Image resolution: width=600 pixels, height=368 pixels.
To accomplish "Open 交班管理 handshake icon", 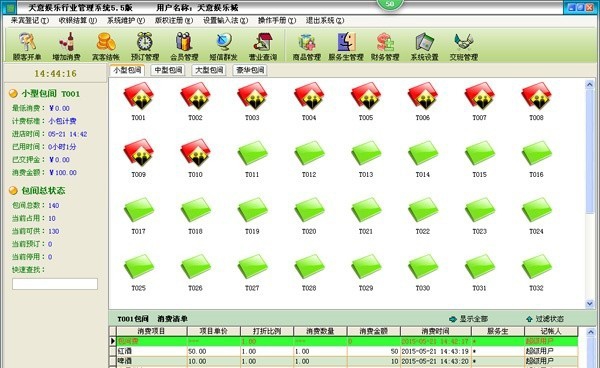I will (x=464, y=47).
